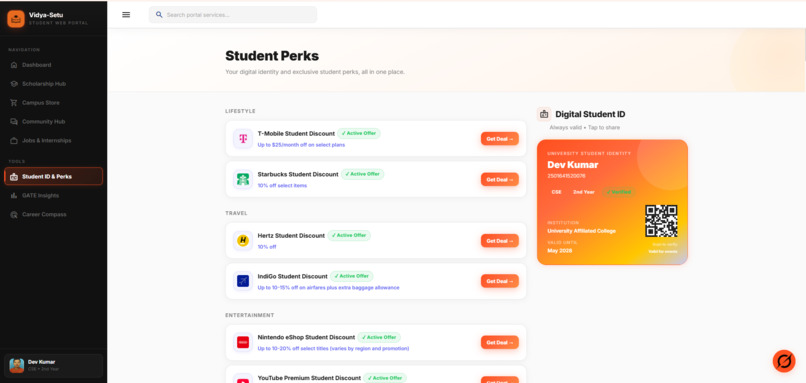This screenshot has height=383, width=806.
Task: Get Deal for Starbucks Student Discount
Action: click(x=500, y=179)
